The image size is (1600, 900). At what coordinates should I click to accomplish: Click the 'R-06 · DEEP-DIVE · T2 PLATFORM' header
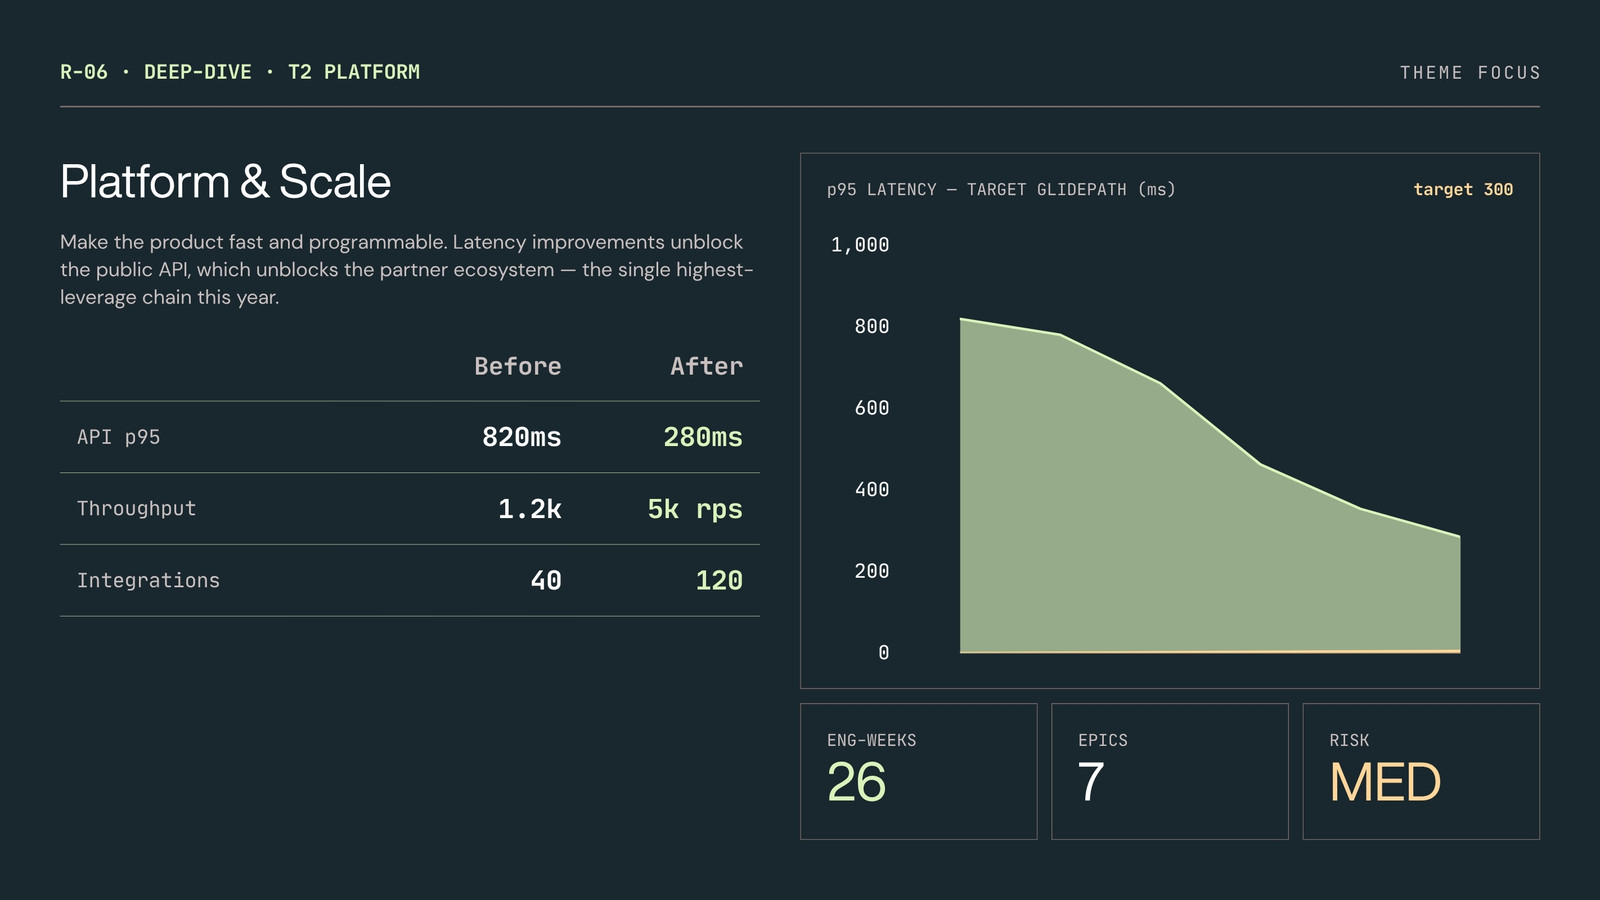(x=240, y=72)
